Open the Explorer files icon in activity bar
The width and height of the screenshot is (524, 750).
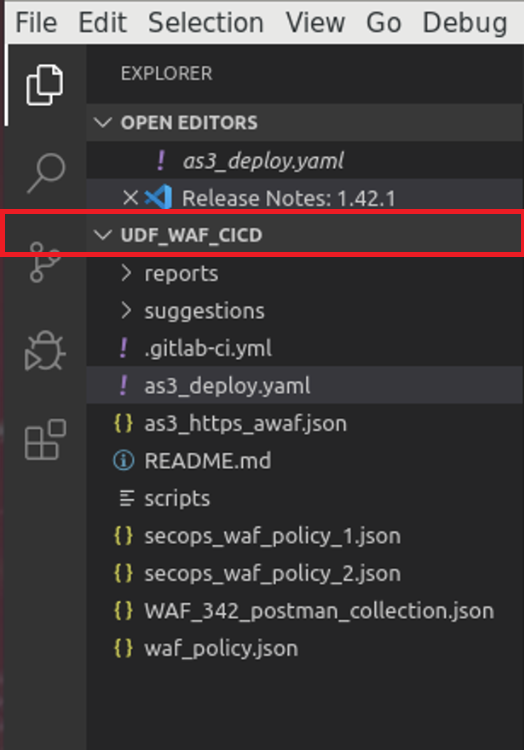(x=44, y=85)
